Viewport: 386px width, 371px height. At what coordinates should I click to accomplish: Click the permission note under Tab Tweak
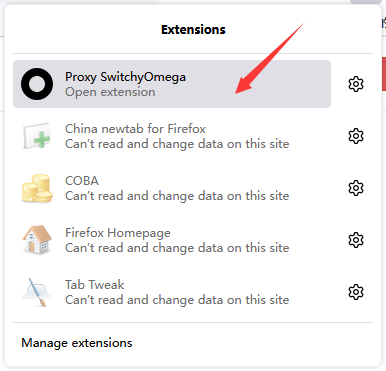coord(177,300)
